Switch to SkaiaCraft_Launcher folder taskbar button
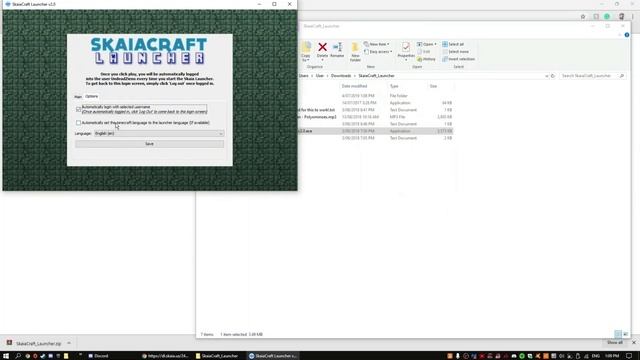Image resolution: width=640 pixels, height=360 pixels. tap(217, 356)
